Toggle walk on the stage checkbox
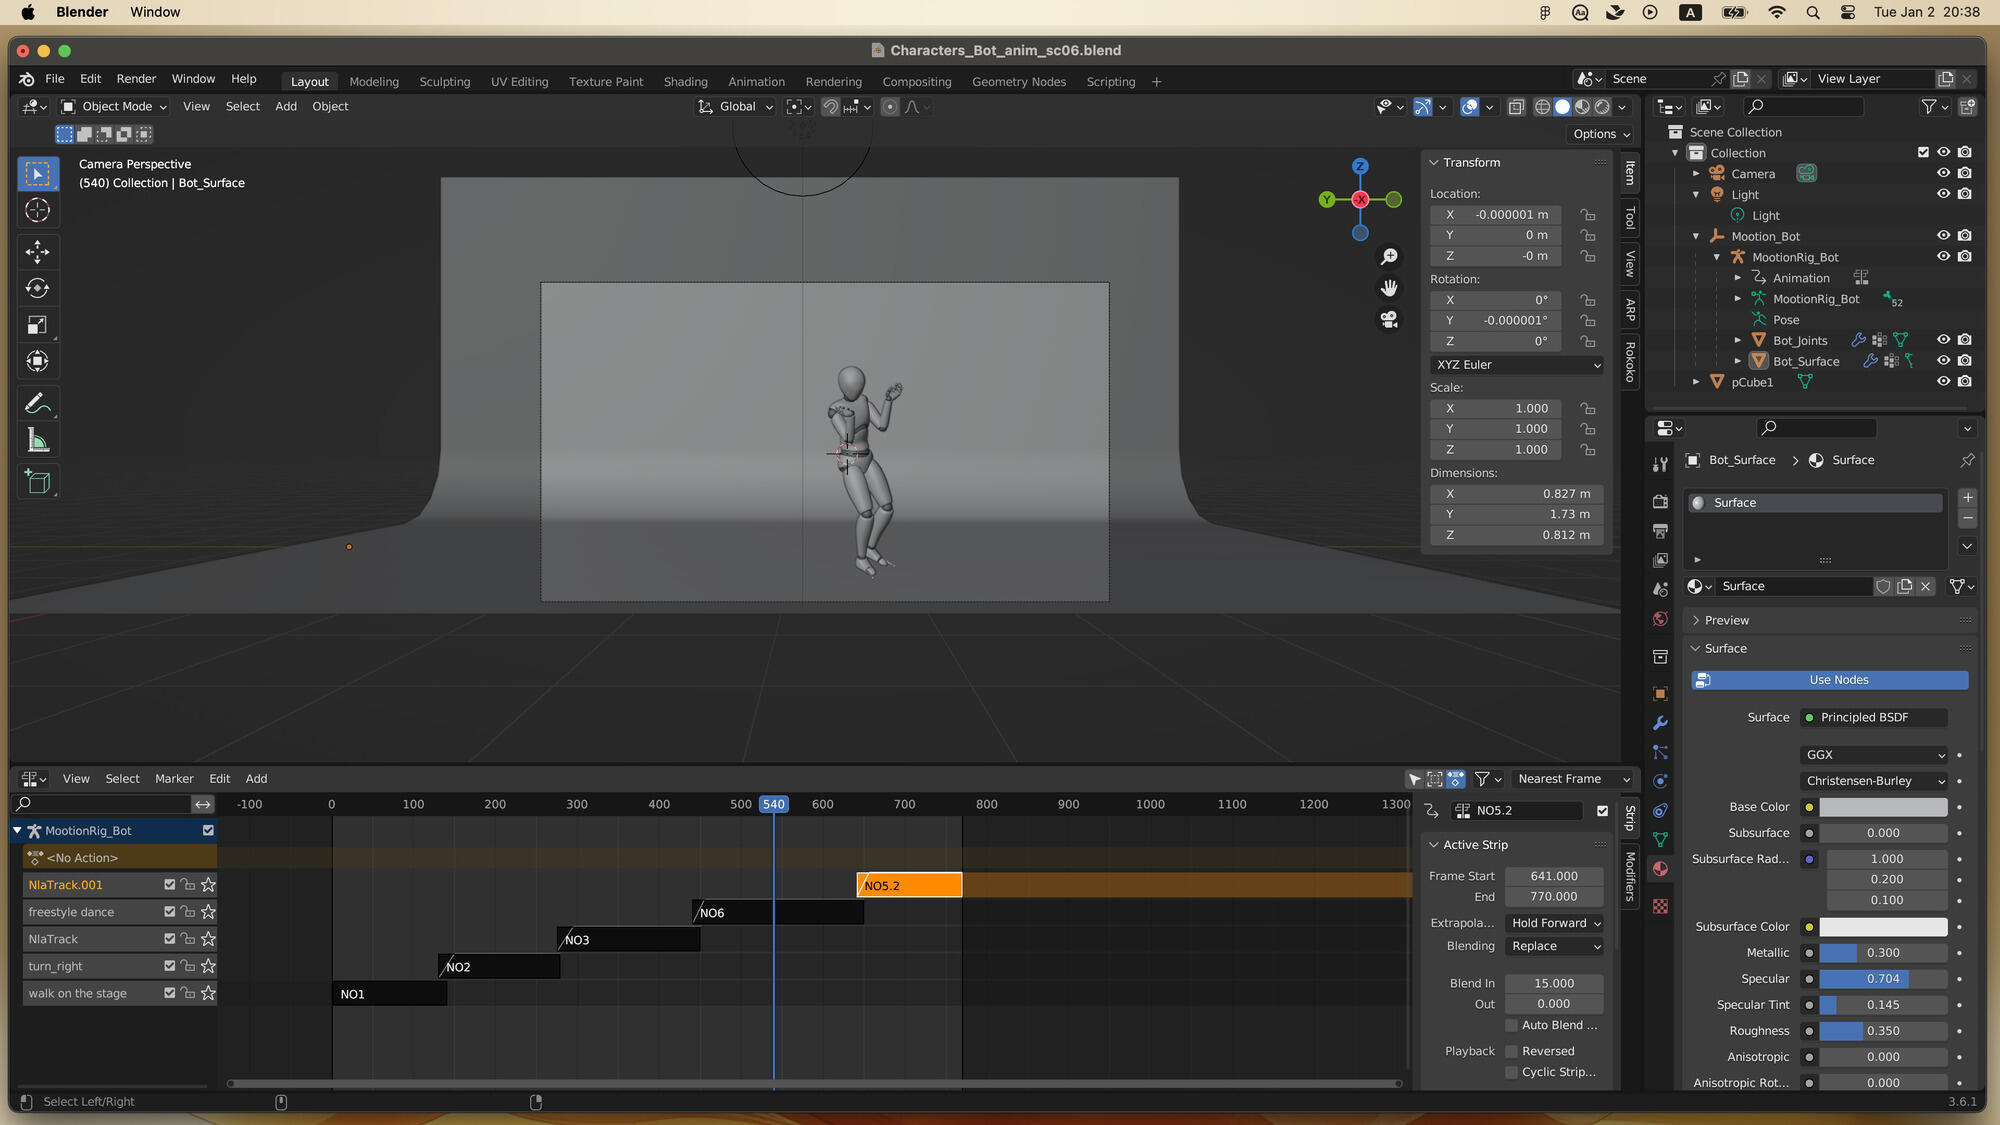 169,993
